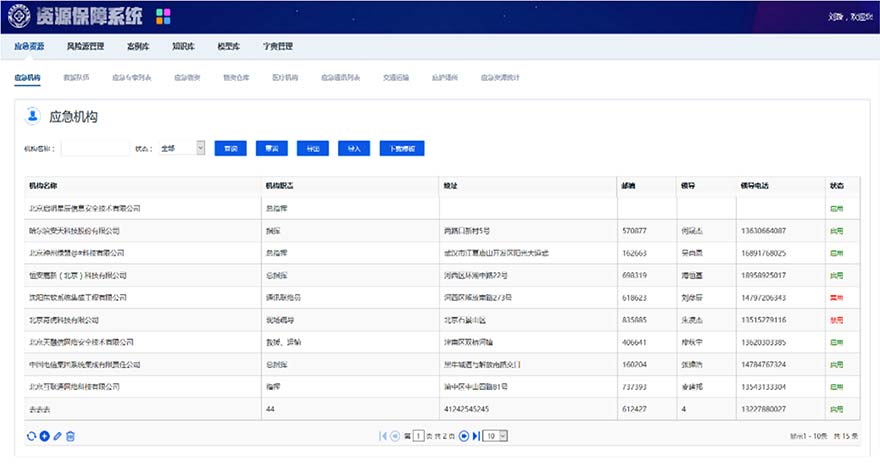Switch to the 应急物资 sub-tab
Screen dimensions: 880x465
[x=187, y=77]
